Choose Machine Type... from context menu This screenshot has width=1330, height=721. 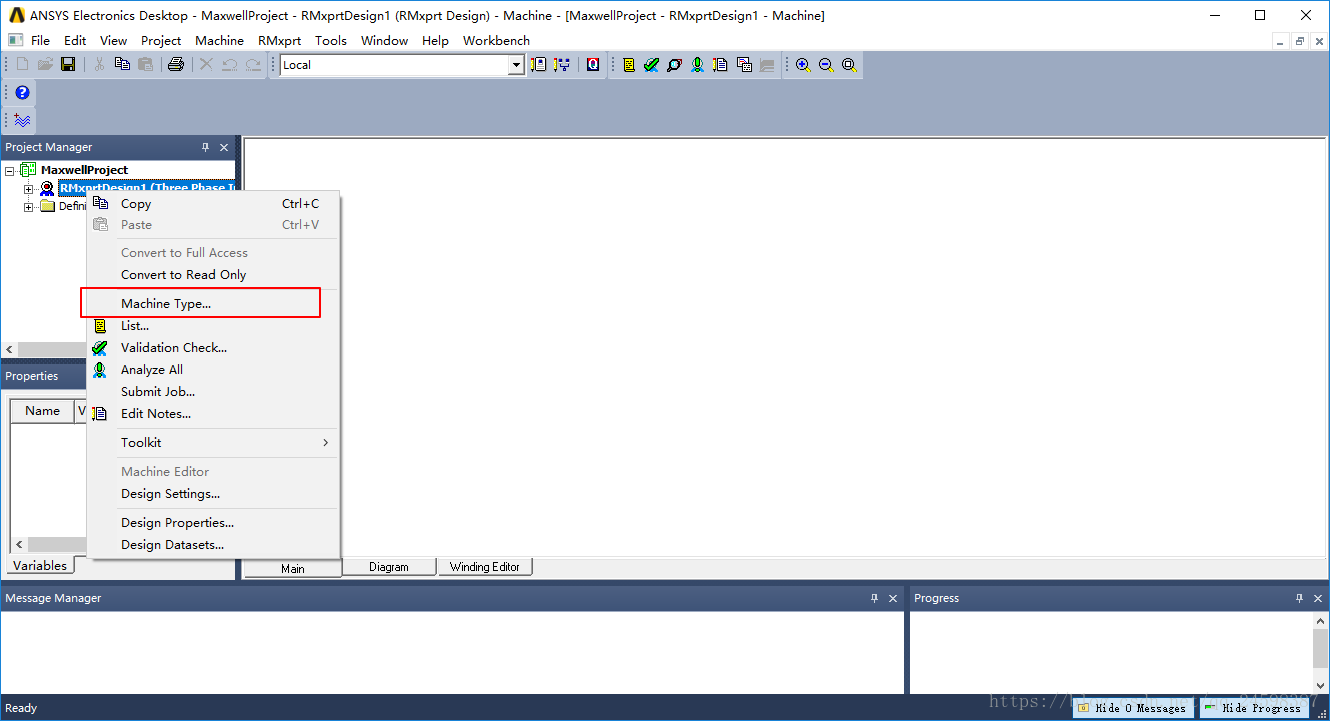(x=212, y=303)
